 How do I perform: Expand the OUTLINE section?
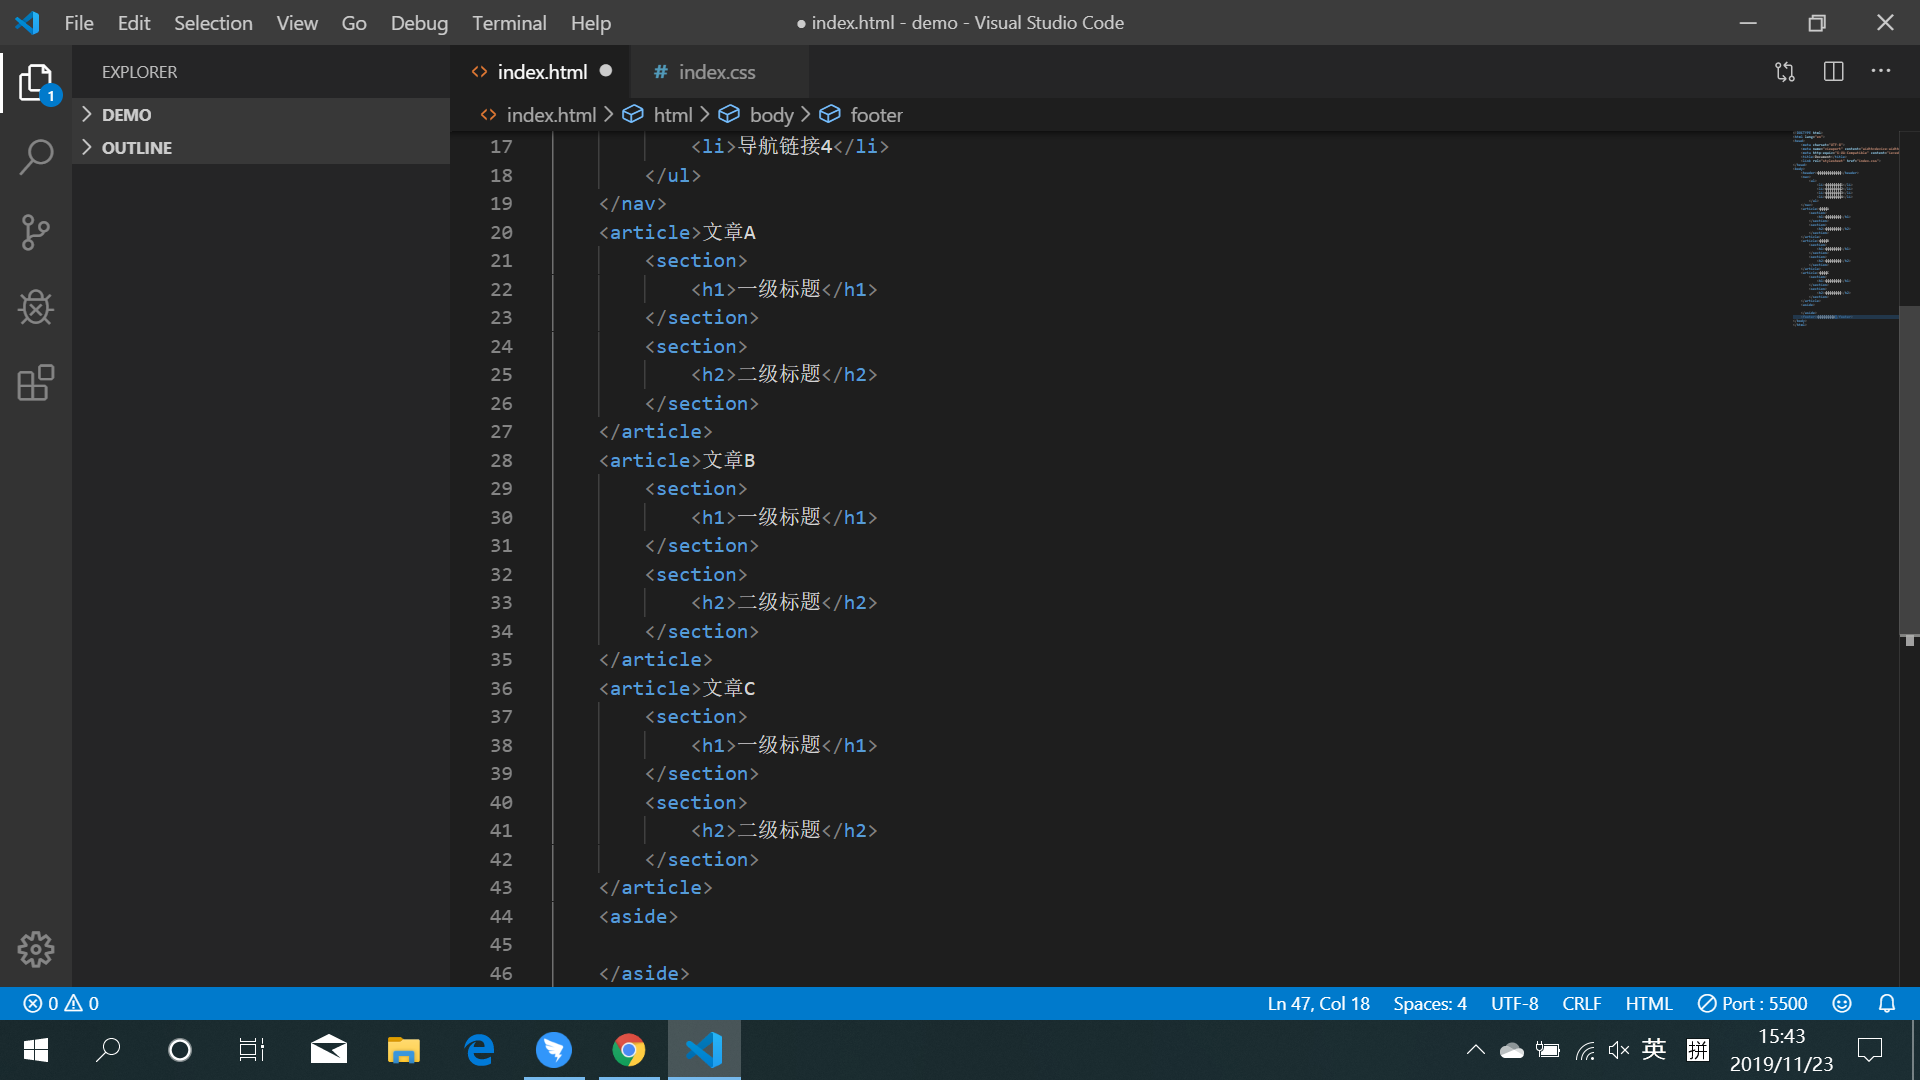click(261, 148)
